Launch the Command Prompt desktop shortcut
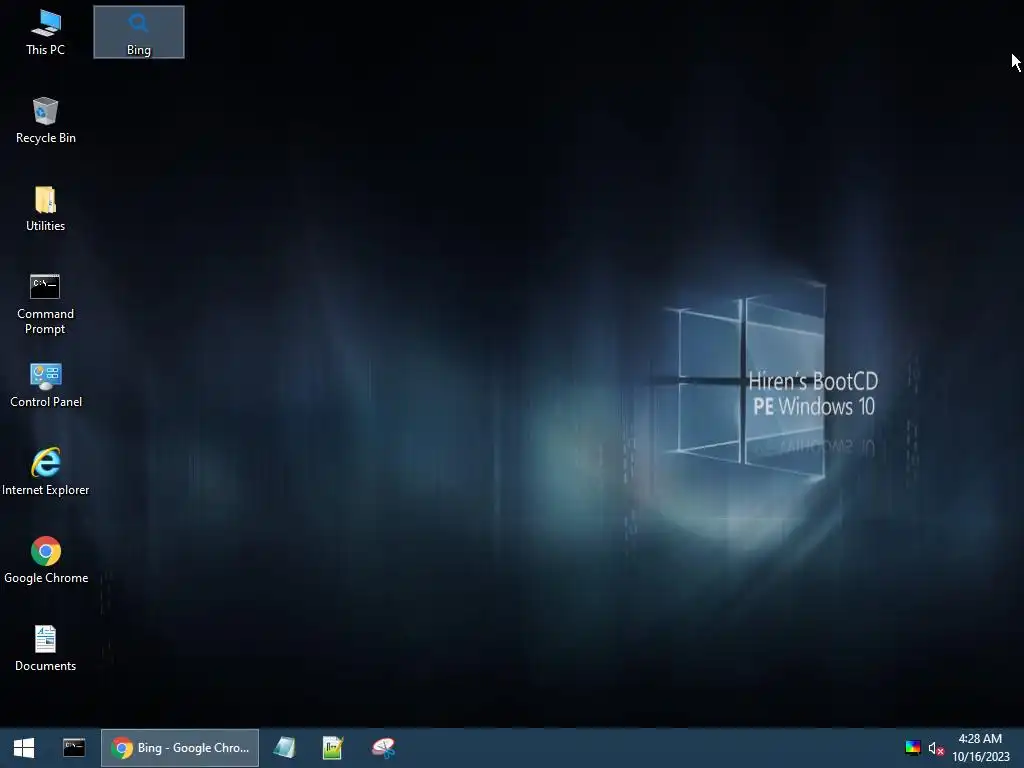This screenshot has width=1024, height=768. 46,304
